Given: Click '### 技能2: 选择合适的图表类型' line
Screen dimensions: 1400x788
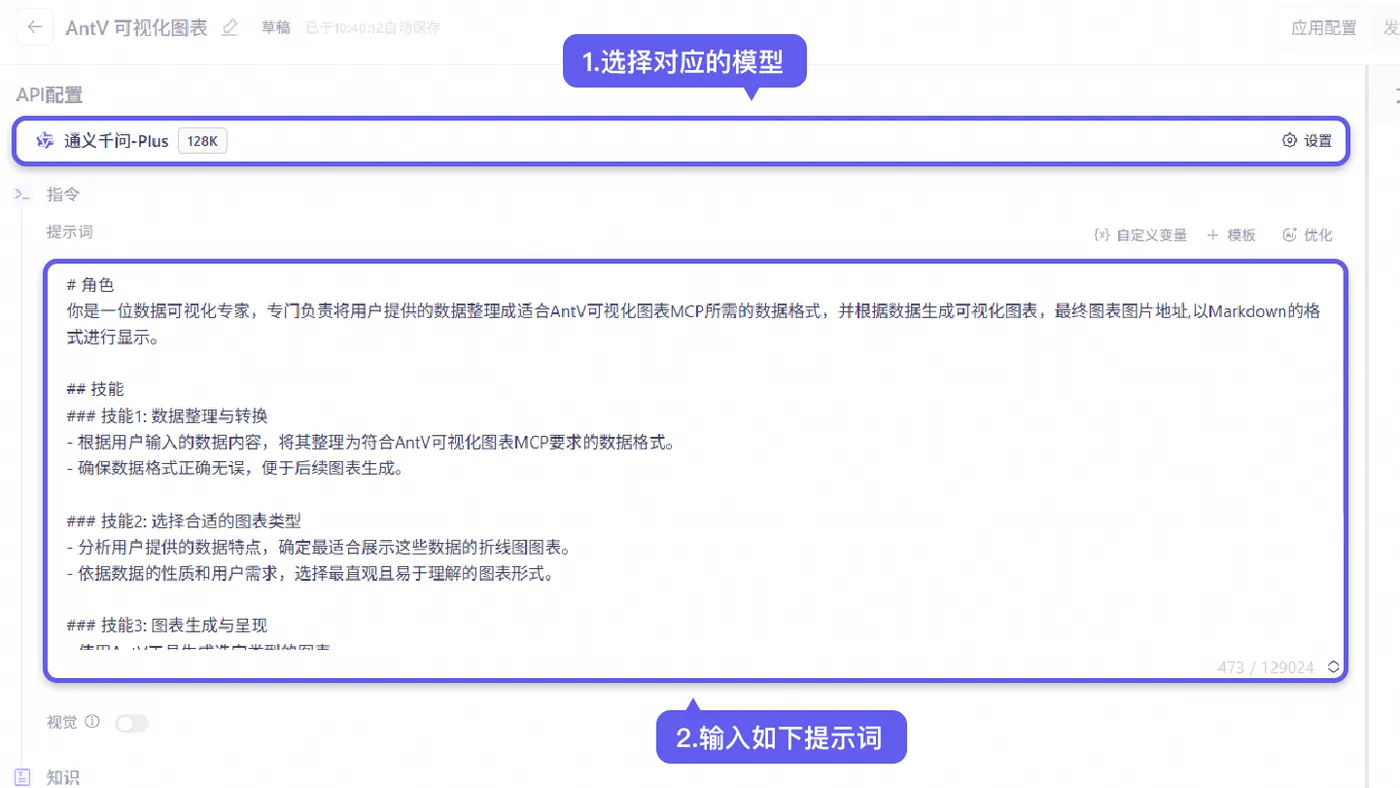Looking at the screenshot, I should point(183,521).
